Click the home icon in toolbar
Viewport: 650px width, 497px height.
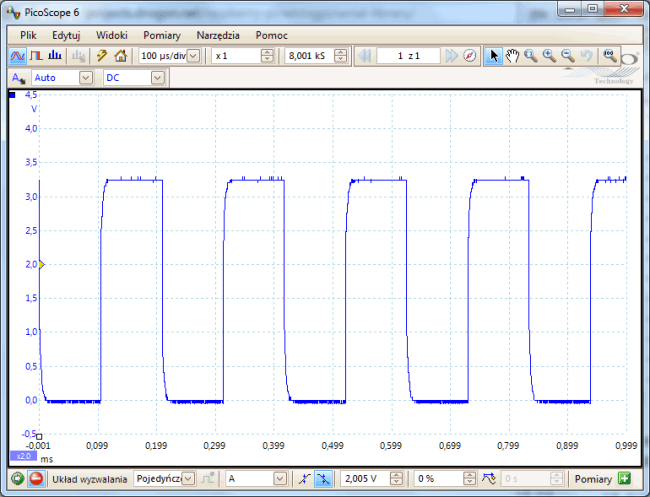[x=120, y=56]
